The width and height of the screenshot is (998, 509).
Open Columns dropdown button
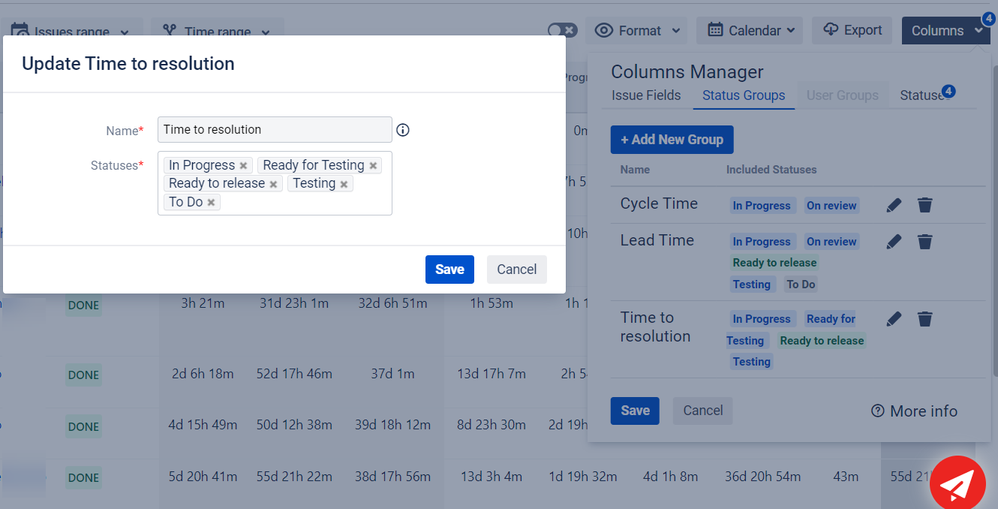[x=946, y=31]
